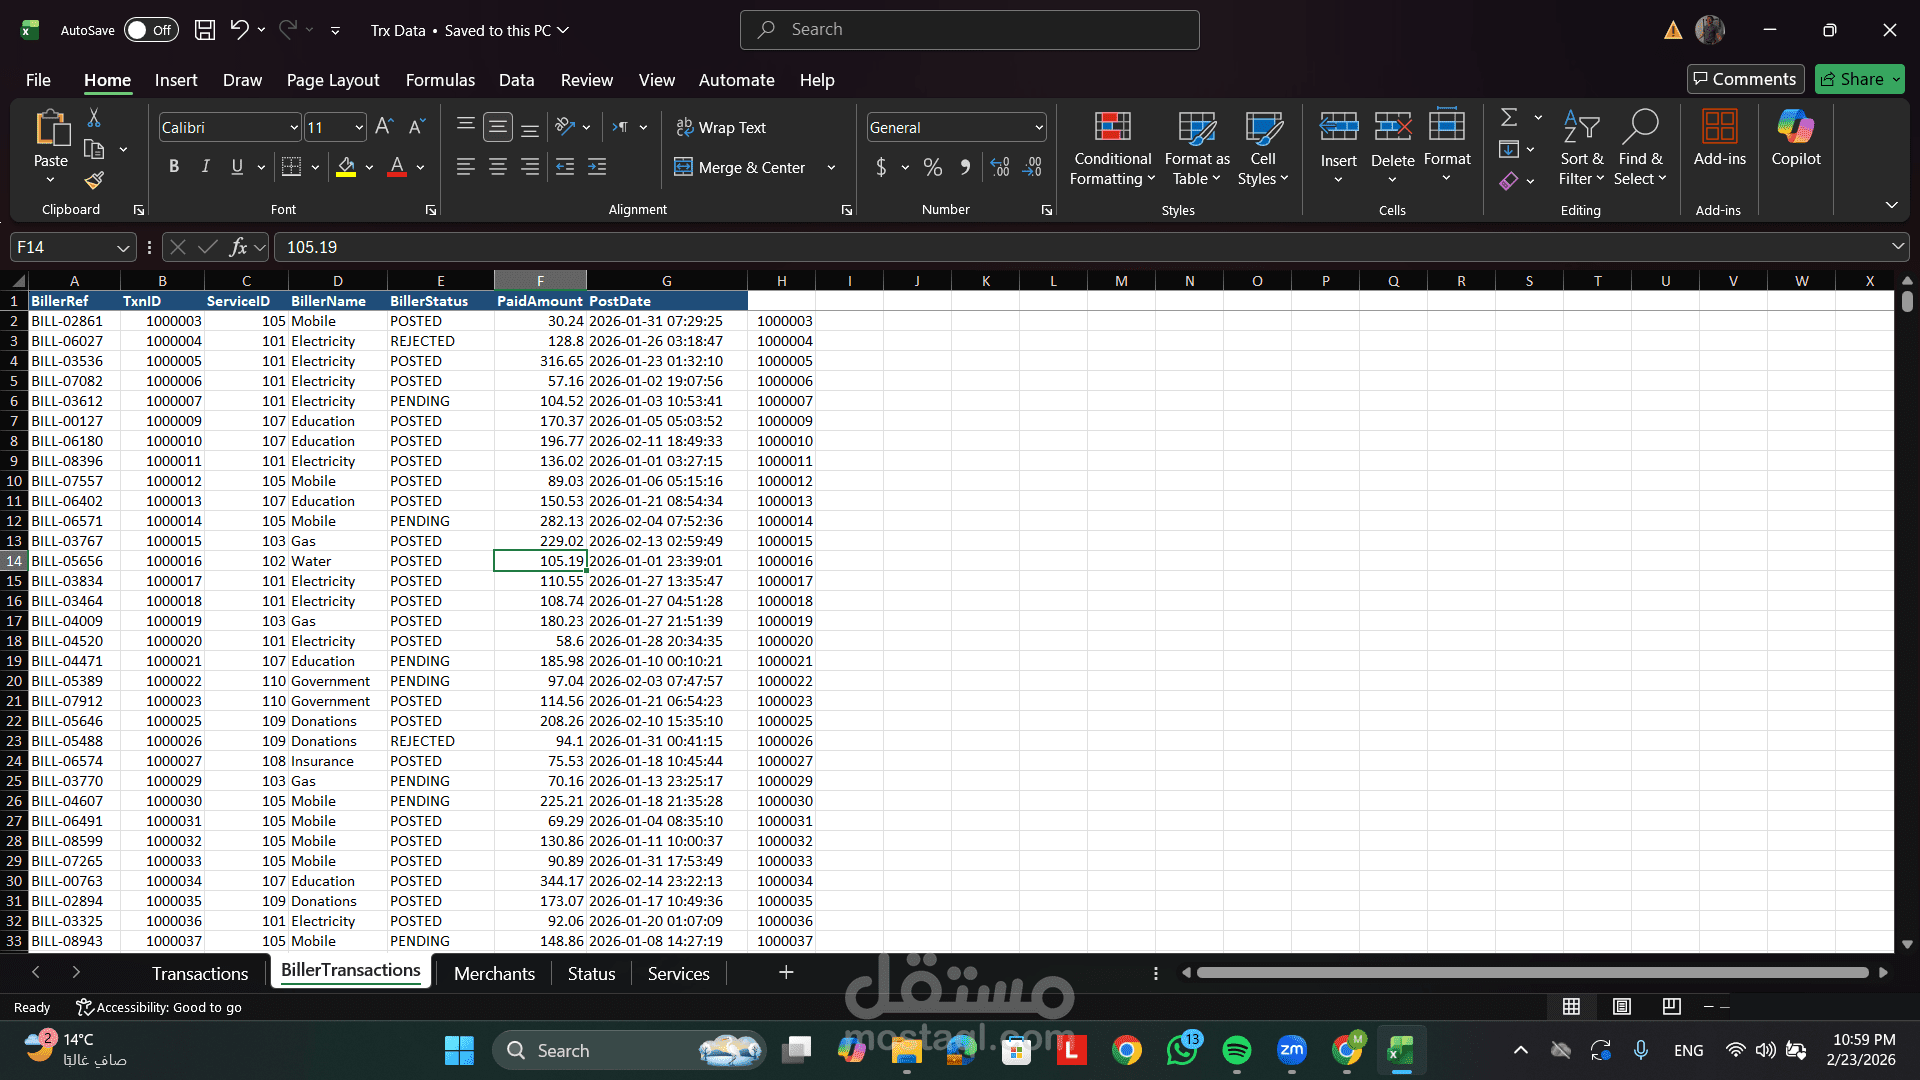This screenshot has height=1080, width=1920.
Task: Toggle the AutoSave switch
Action: coord(150,30)
